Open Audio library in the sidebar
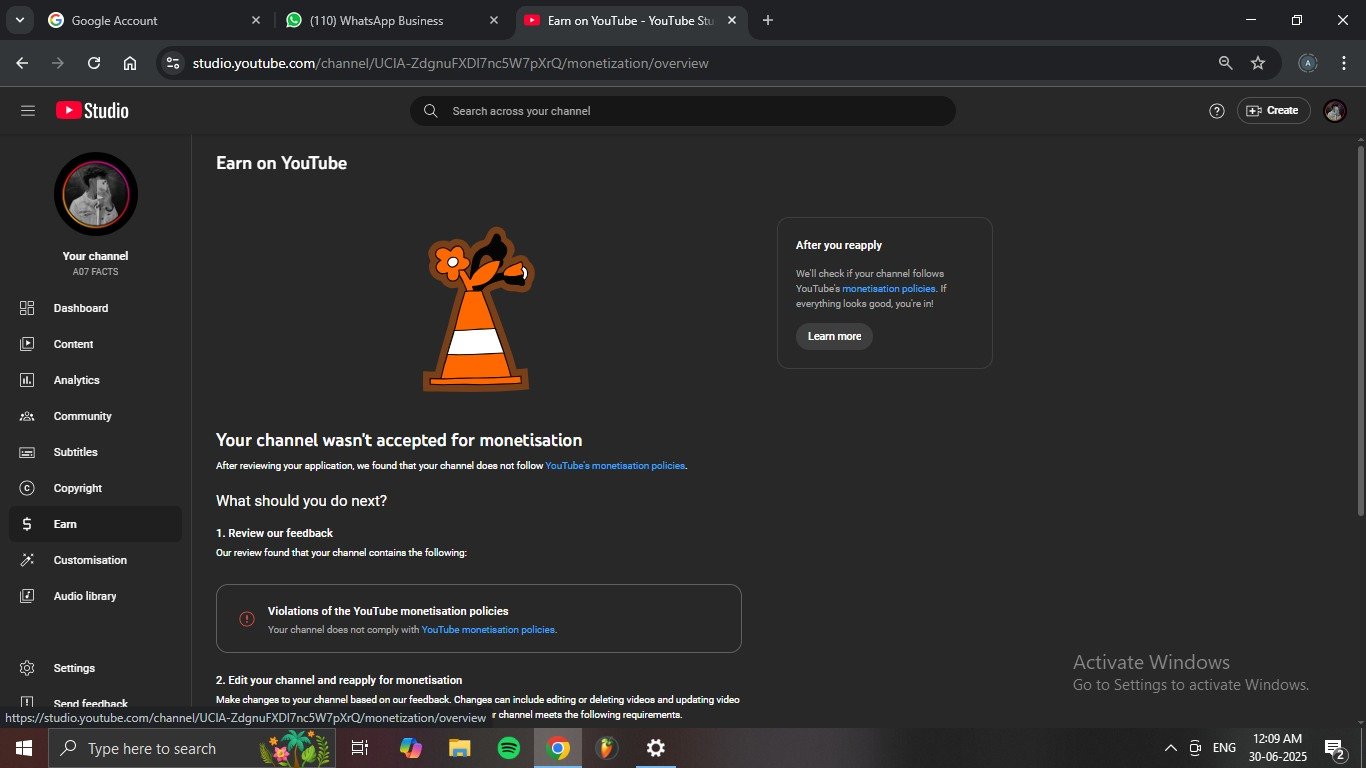Viewport: 1366px width, 768px height. point(95,596)
